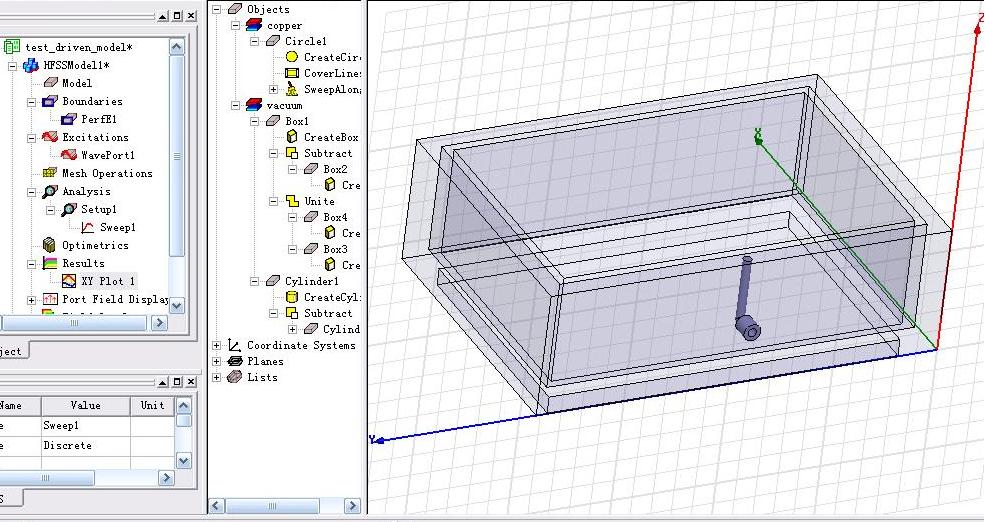Image resolution: width=985 pixels, height=522 pixels.
Task: Click the pin button of project panel
Action: pyautogui.click(x=163, y=16)
